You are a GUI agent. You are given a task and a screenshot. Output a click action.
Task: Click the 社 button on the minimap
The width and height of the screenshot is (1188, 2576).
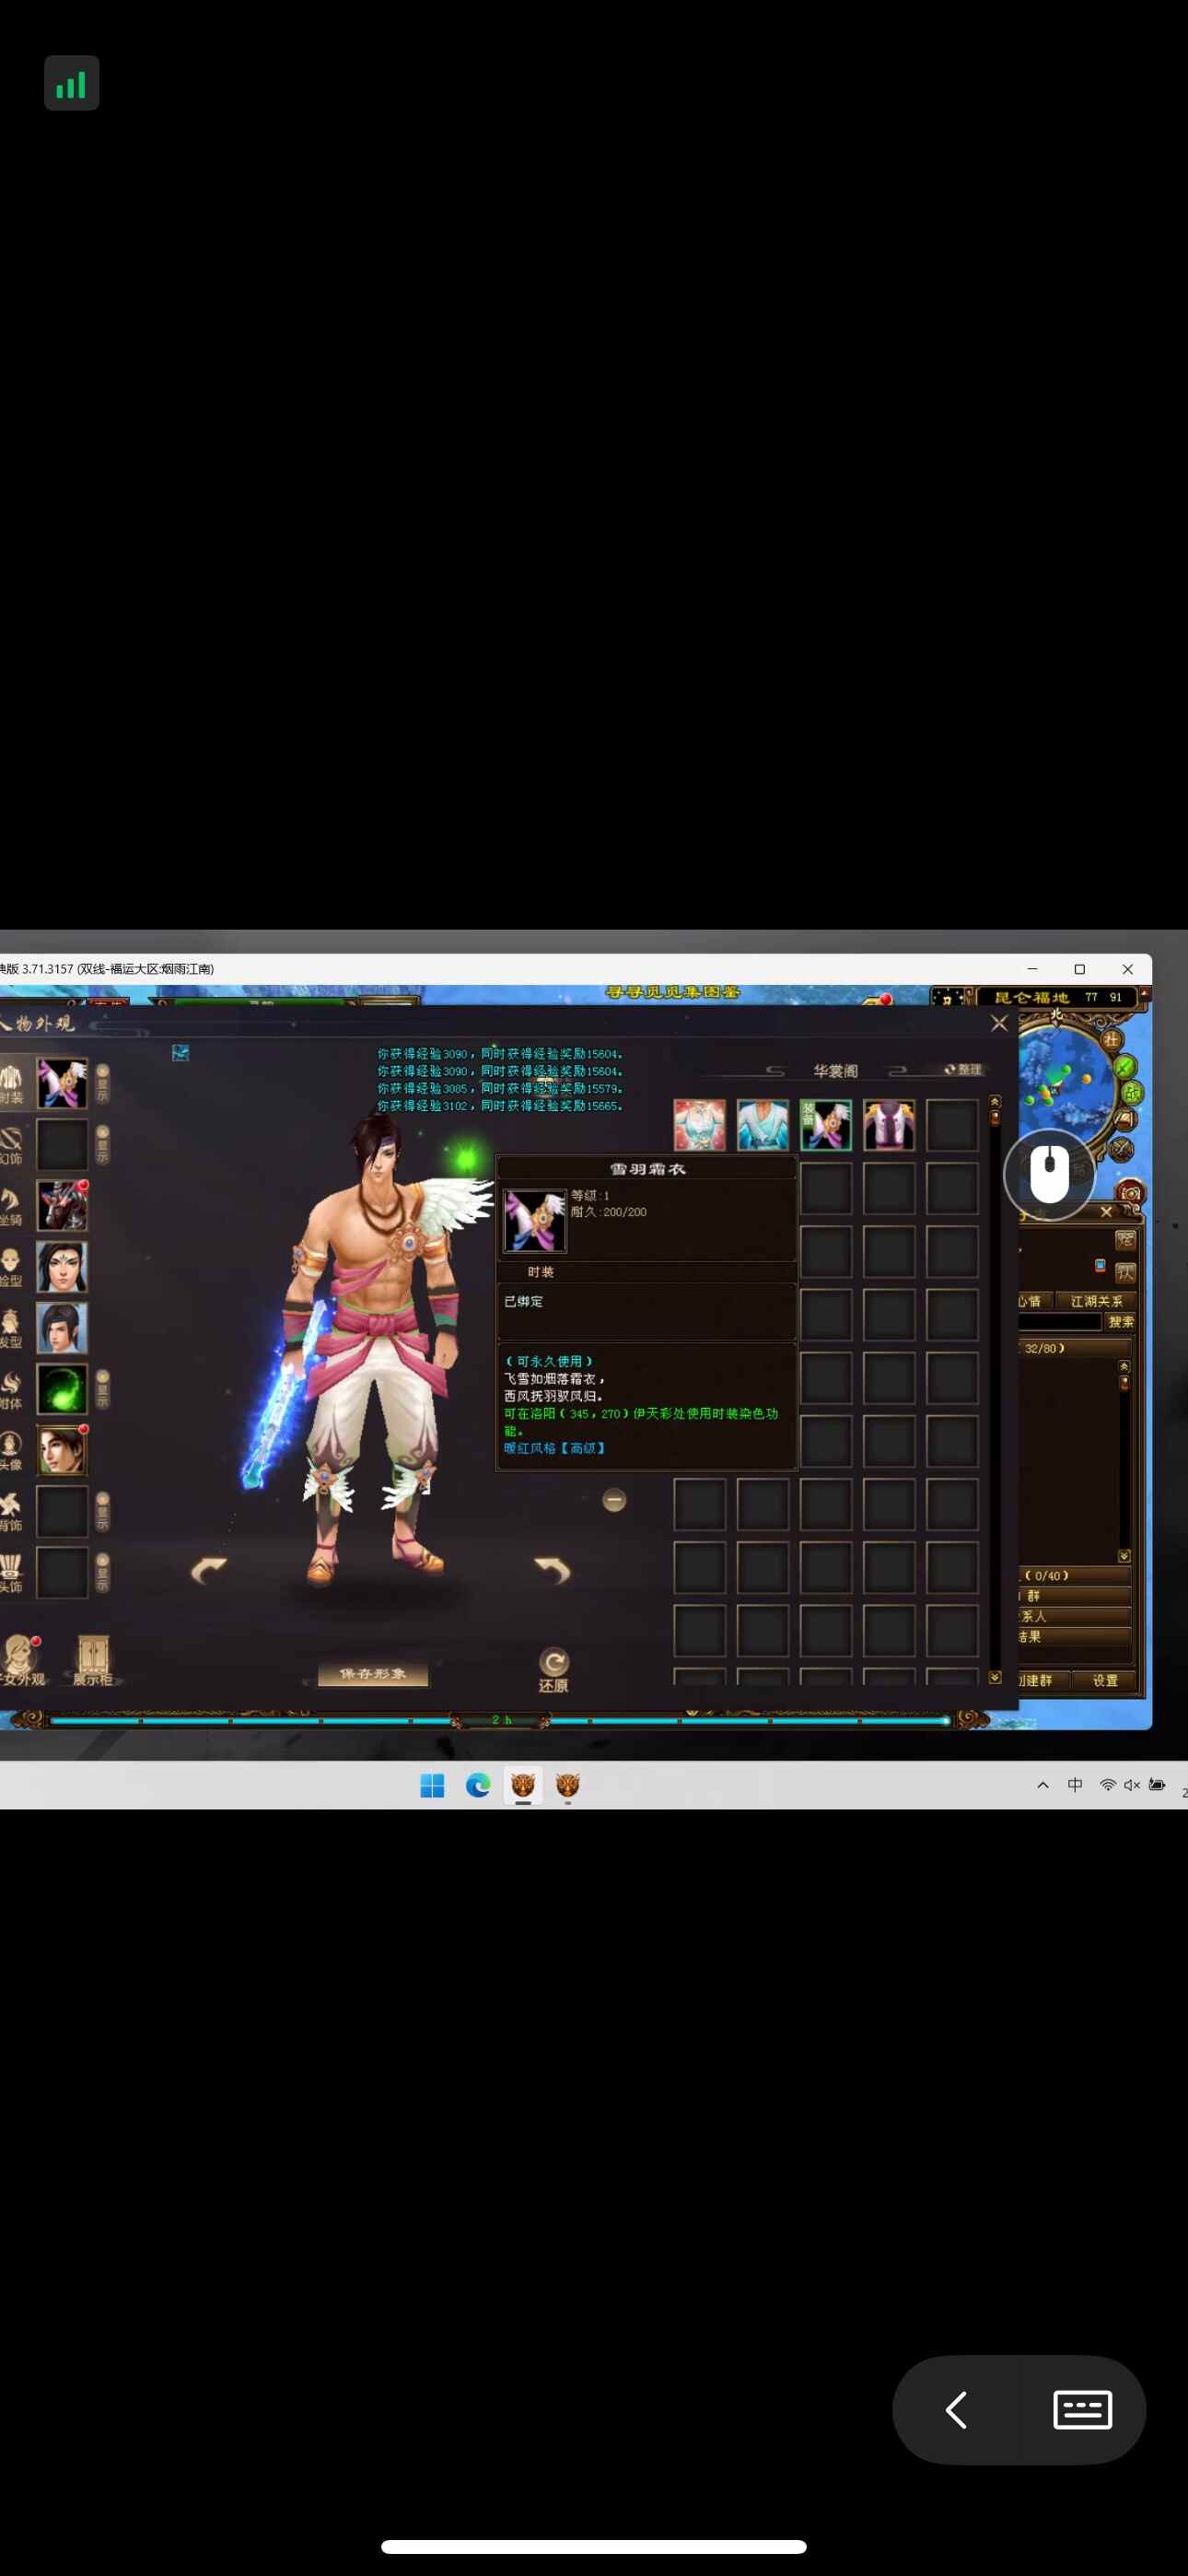[1111, 1040]
